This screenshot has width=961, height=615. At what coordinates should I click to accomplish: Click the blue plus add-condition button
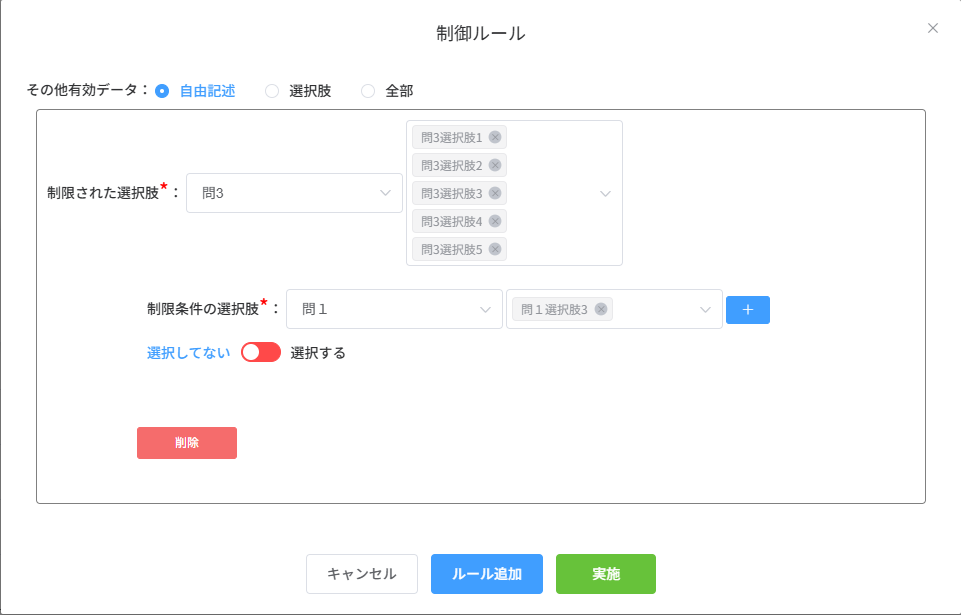click(747, 310)
